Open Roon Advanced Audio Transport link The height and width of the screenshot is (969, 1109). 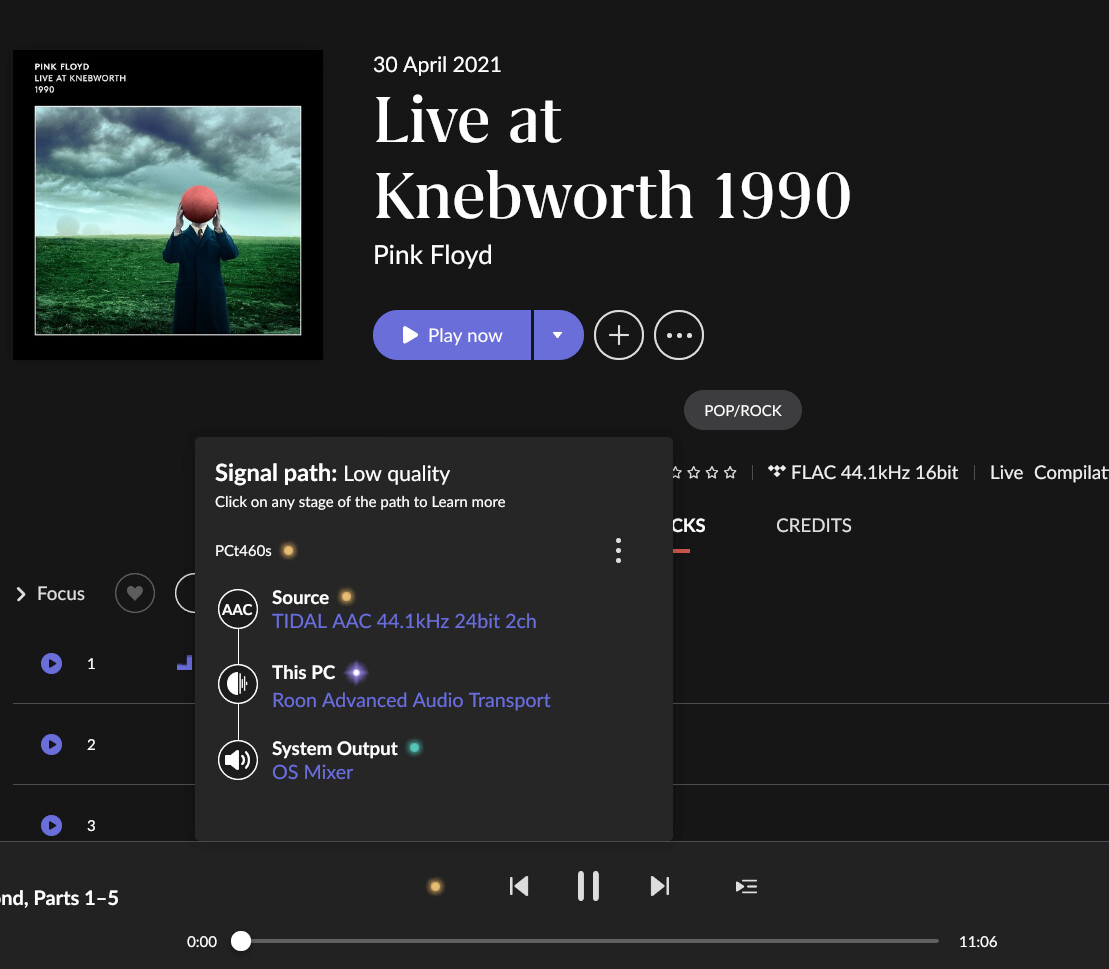pyautogui.click(x=411, y=700)
